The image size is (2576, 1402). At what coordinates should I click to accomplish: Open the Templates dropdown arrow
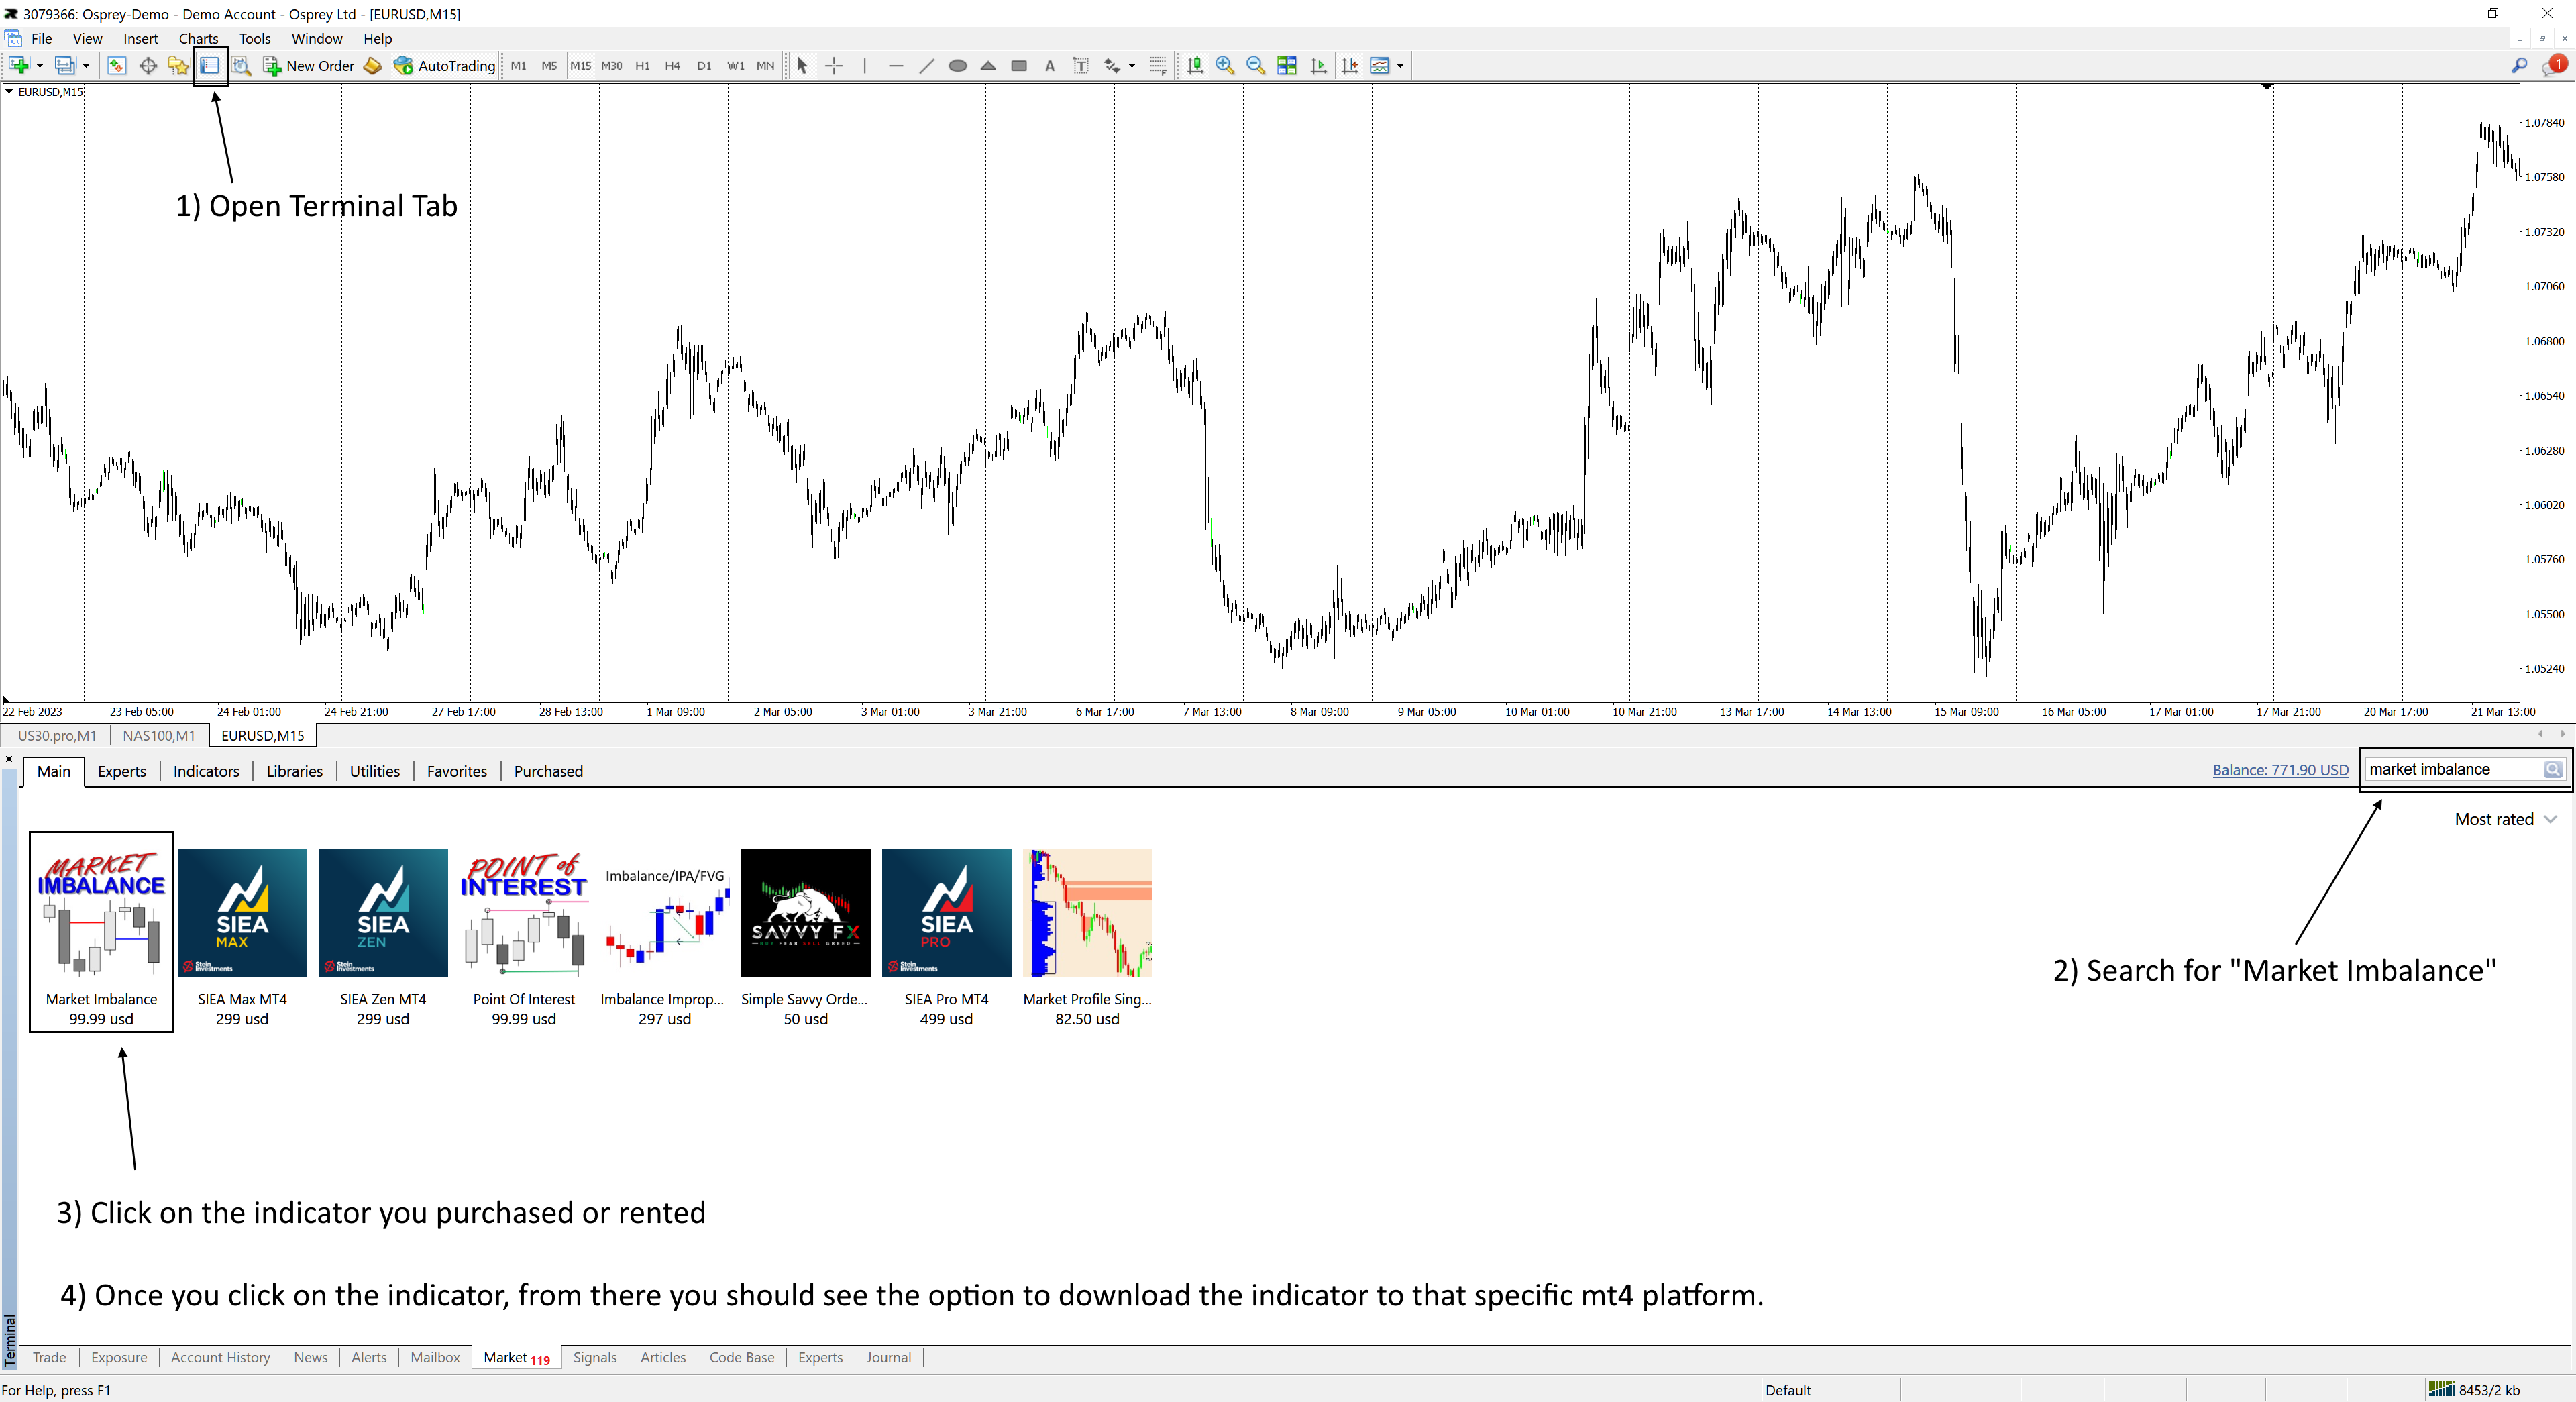[x=1400, y=66]
